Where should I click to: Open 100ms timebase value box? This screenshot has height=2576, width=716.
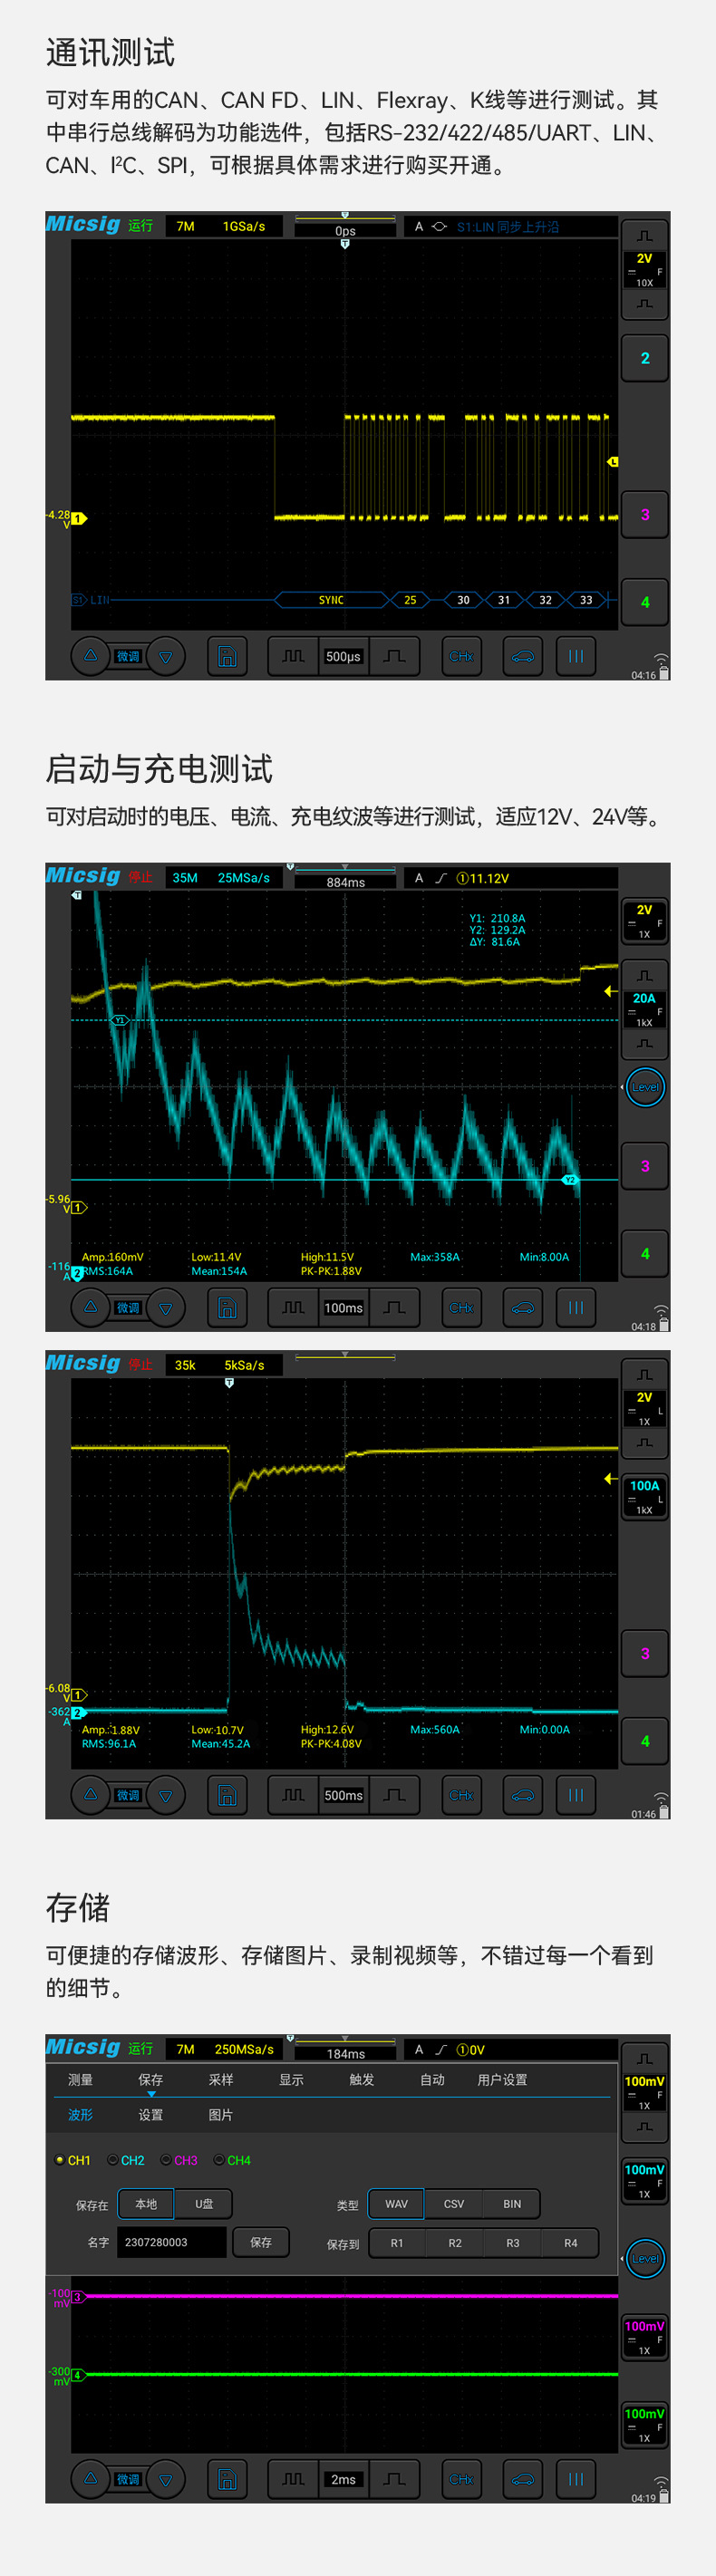343,1308
